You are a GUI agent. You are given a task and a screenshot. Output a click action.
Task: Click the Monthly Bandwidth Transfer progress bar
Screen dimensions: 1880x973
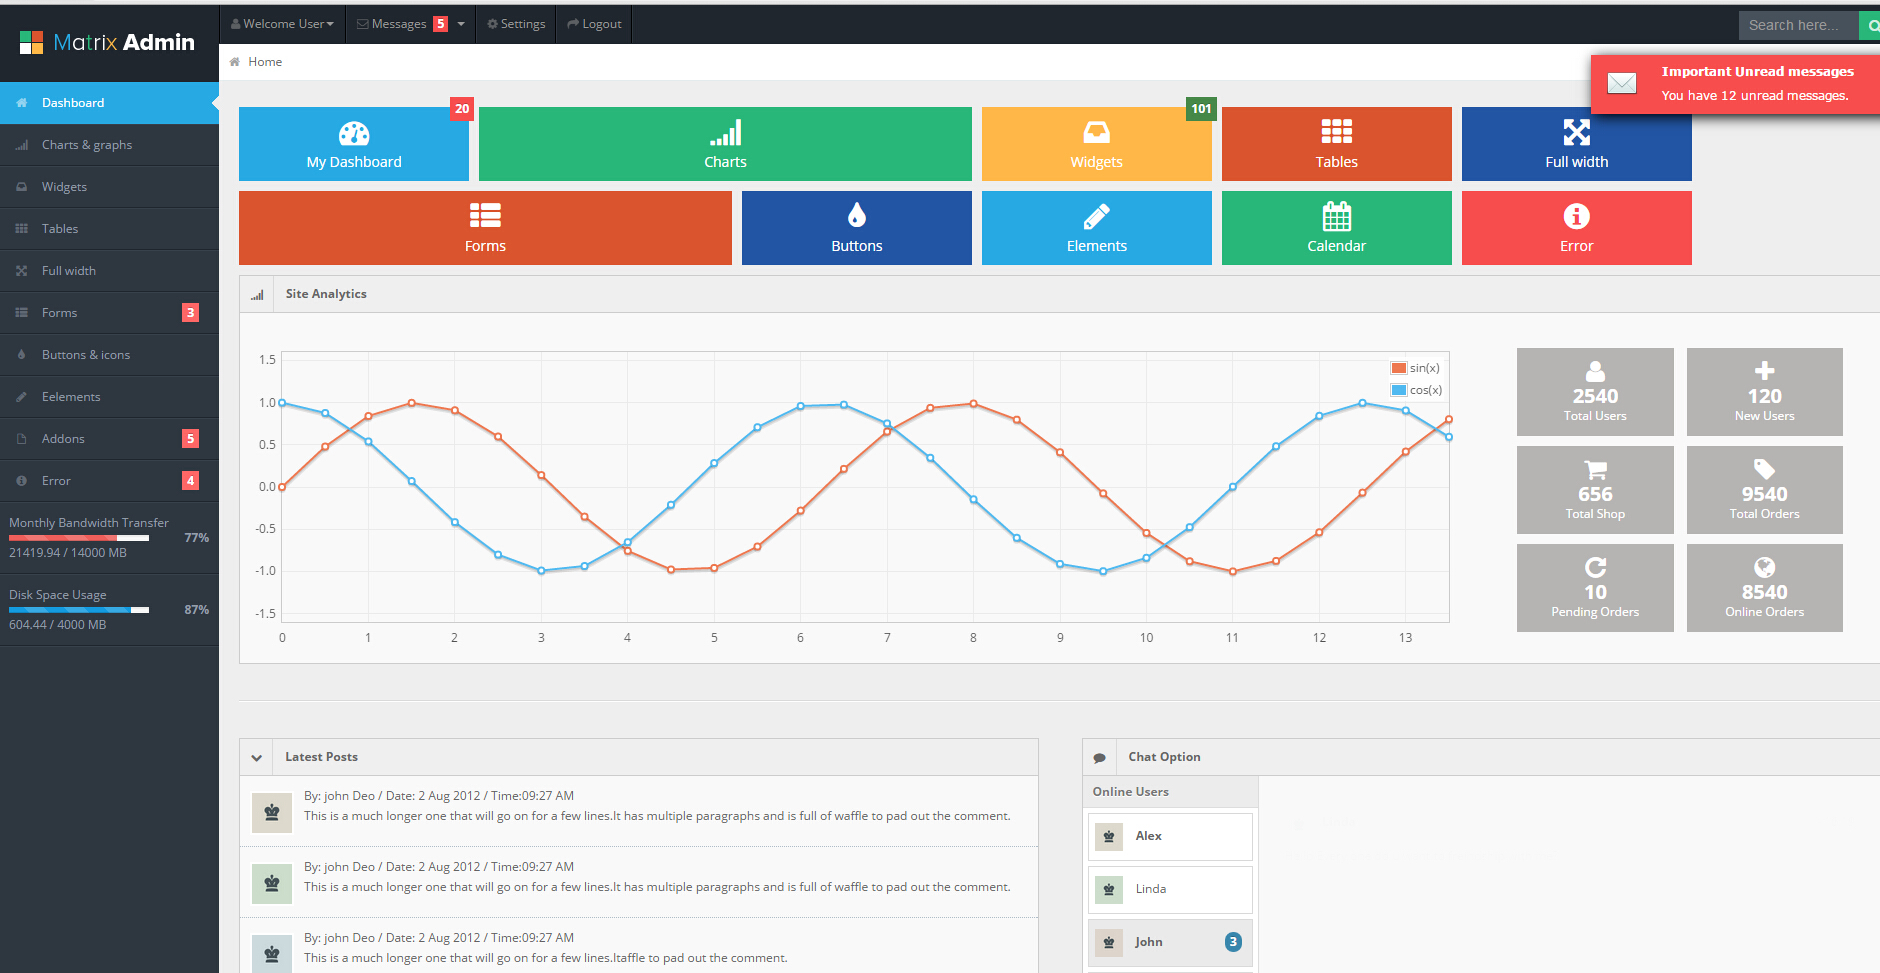point(79,538)
